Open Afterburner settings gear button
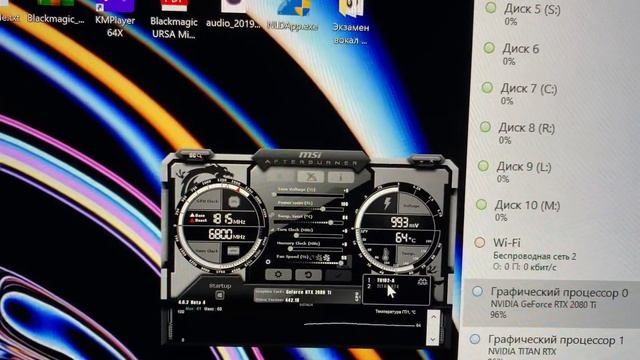This screenshot has height=360, width=640. [x=278, y=275]
